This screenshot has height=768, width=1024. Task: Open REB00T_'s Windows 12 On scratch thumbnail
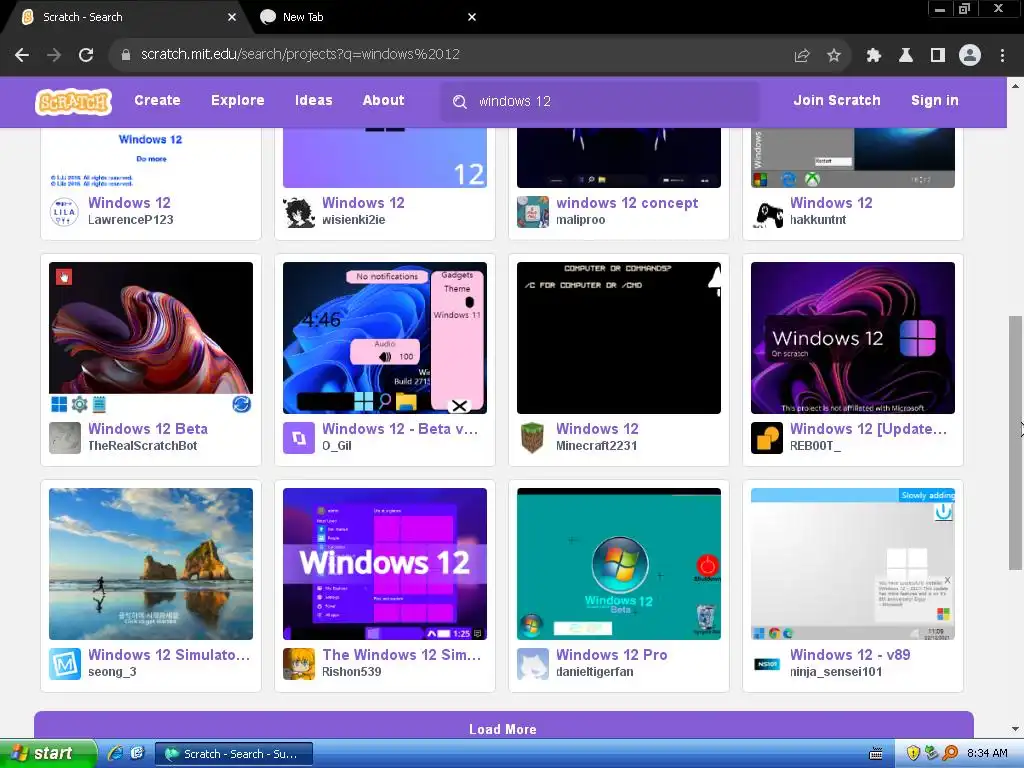[x=853, y=338]
